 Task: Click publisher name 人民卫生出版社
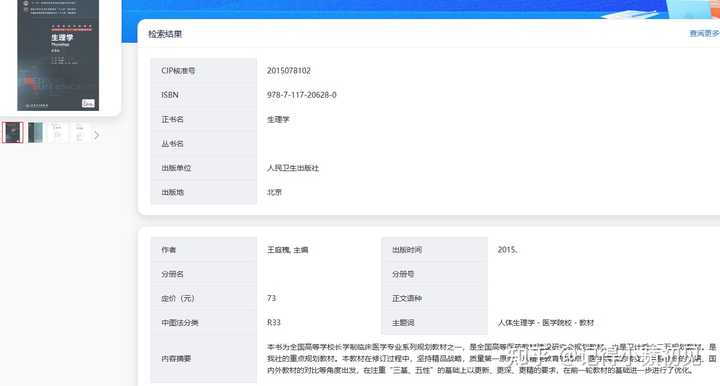point(293,168)
